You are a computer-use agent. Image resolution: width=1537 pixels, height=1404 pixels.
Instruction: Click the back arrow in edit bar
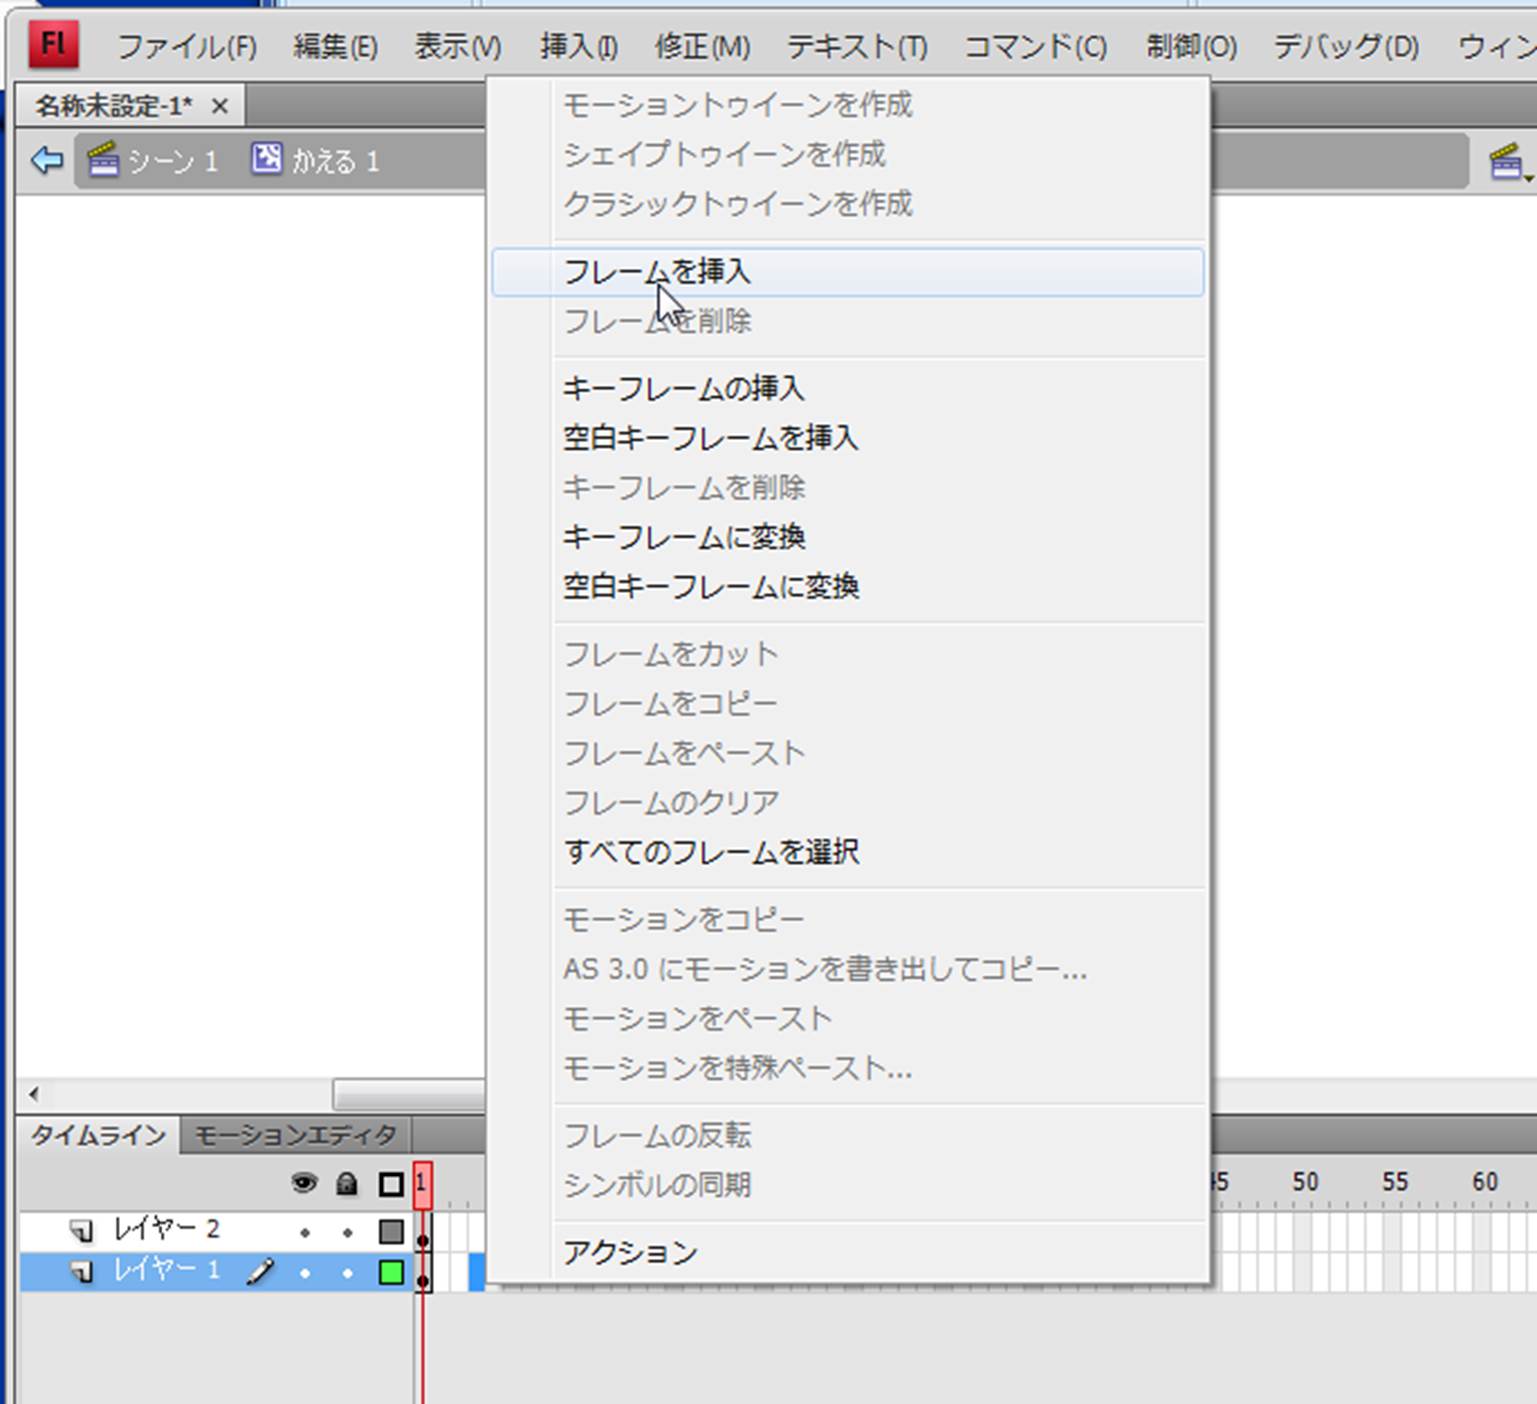[46, 160]
